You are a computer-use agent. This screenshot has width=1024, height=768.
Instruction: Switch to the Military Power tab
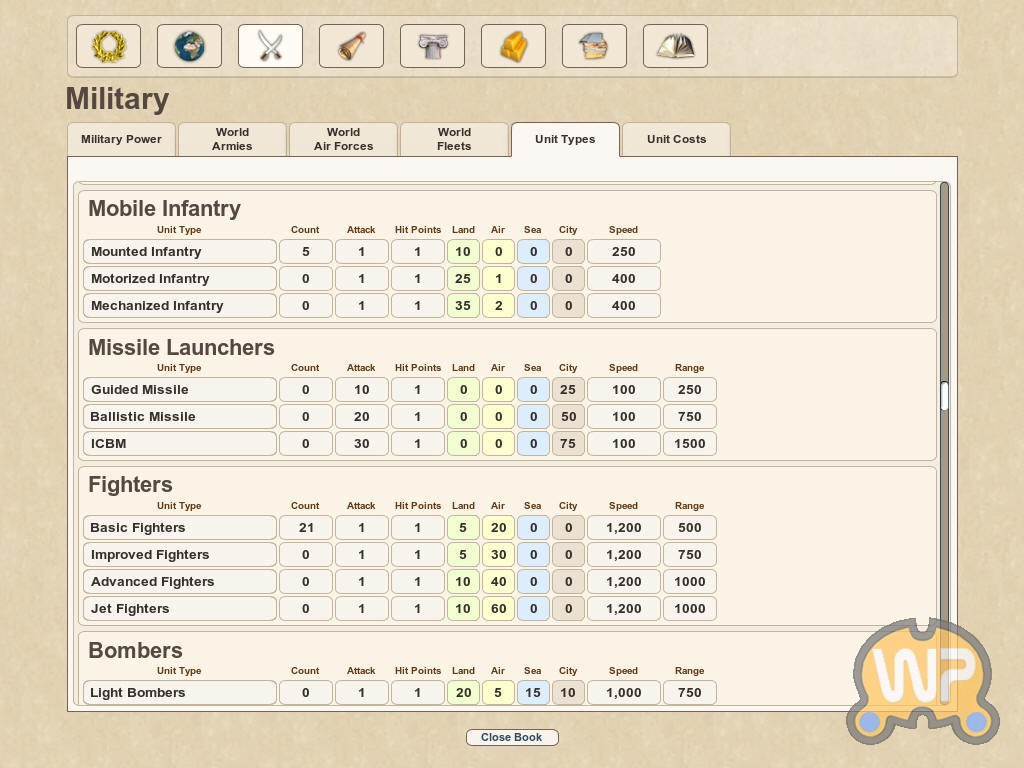pos(121,140)
